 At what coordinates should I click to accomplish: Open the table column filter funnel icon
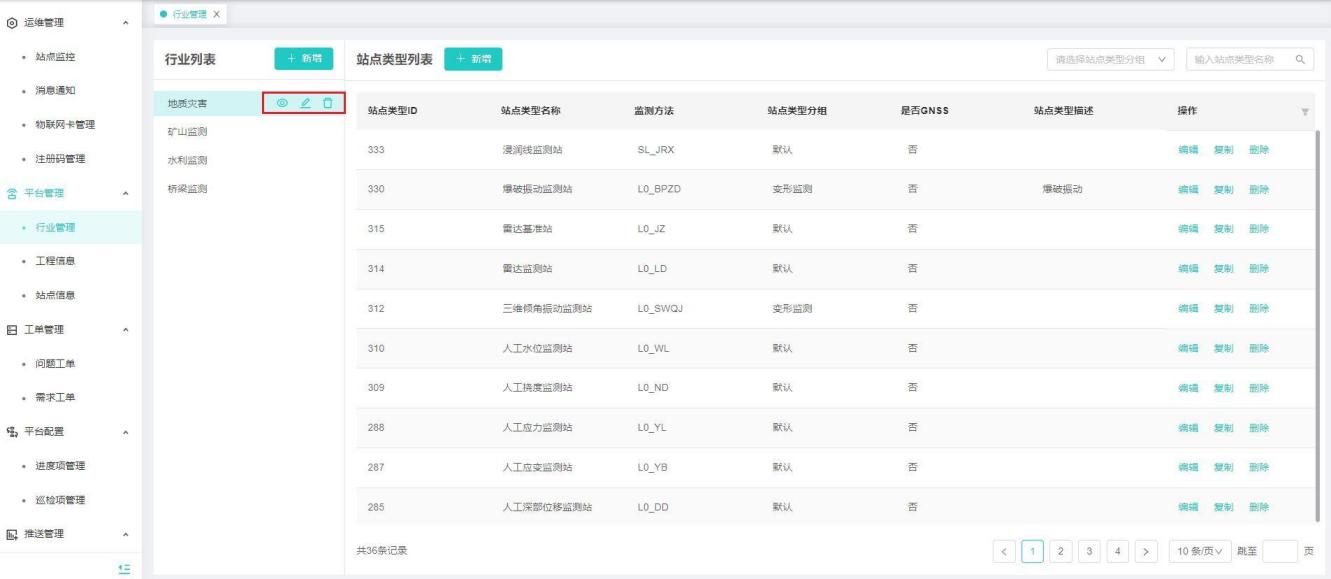tap(1305, 111)
